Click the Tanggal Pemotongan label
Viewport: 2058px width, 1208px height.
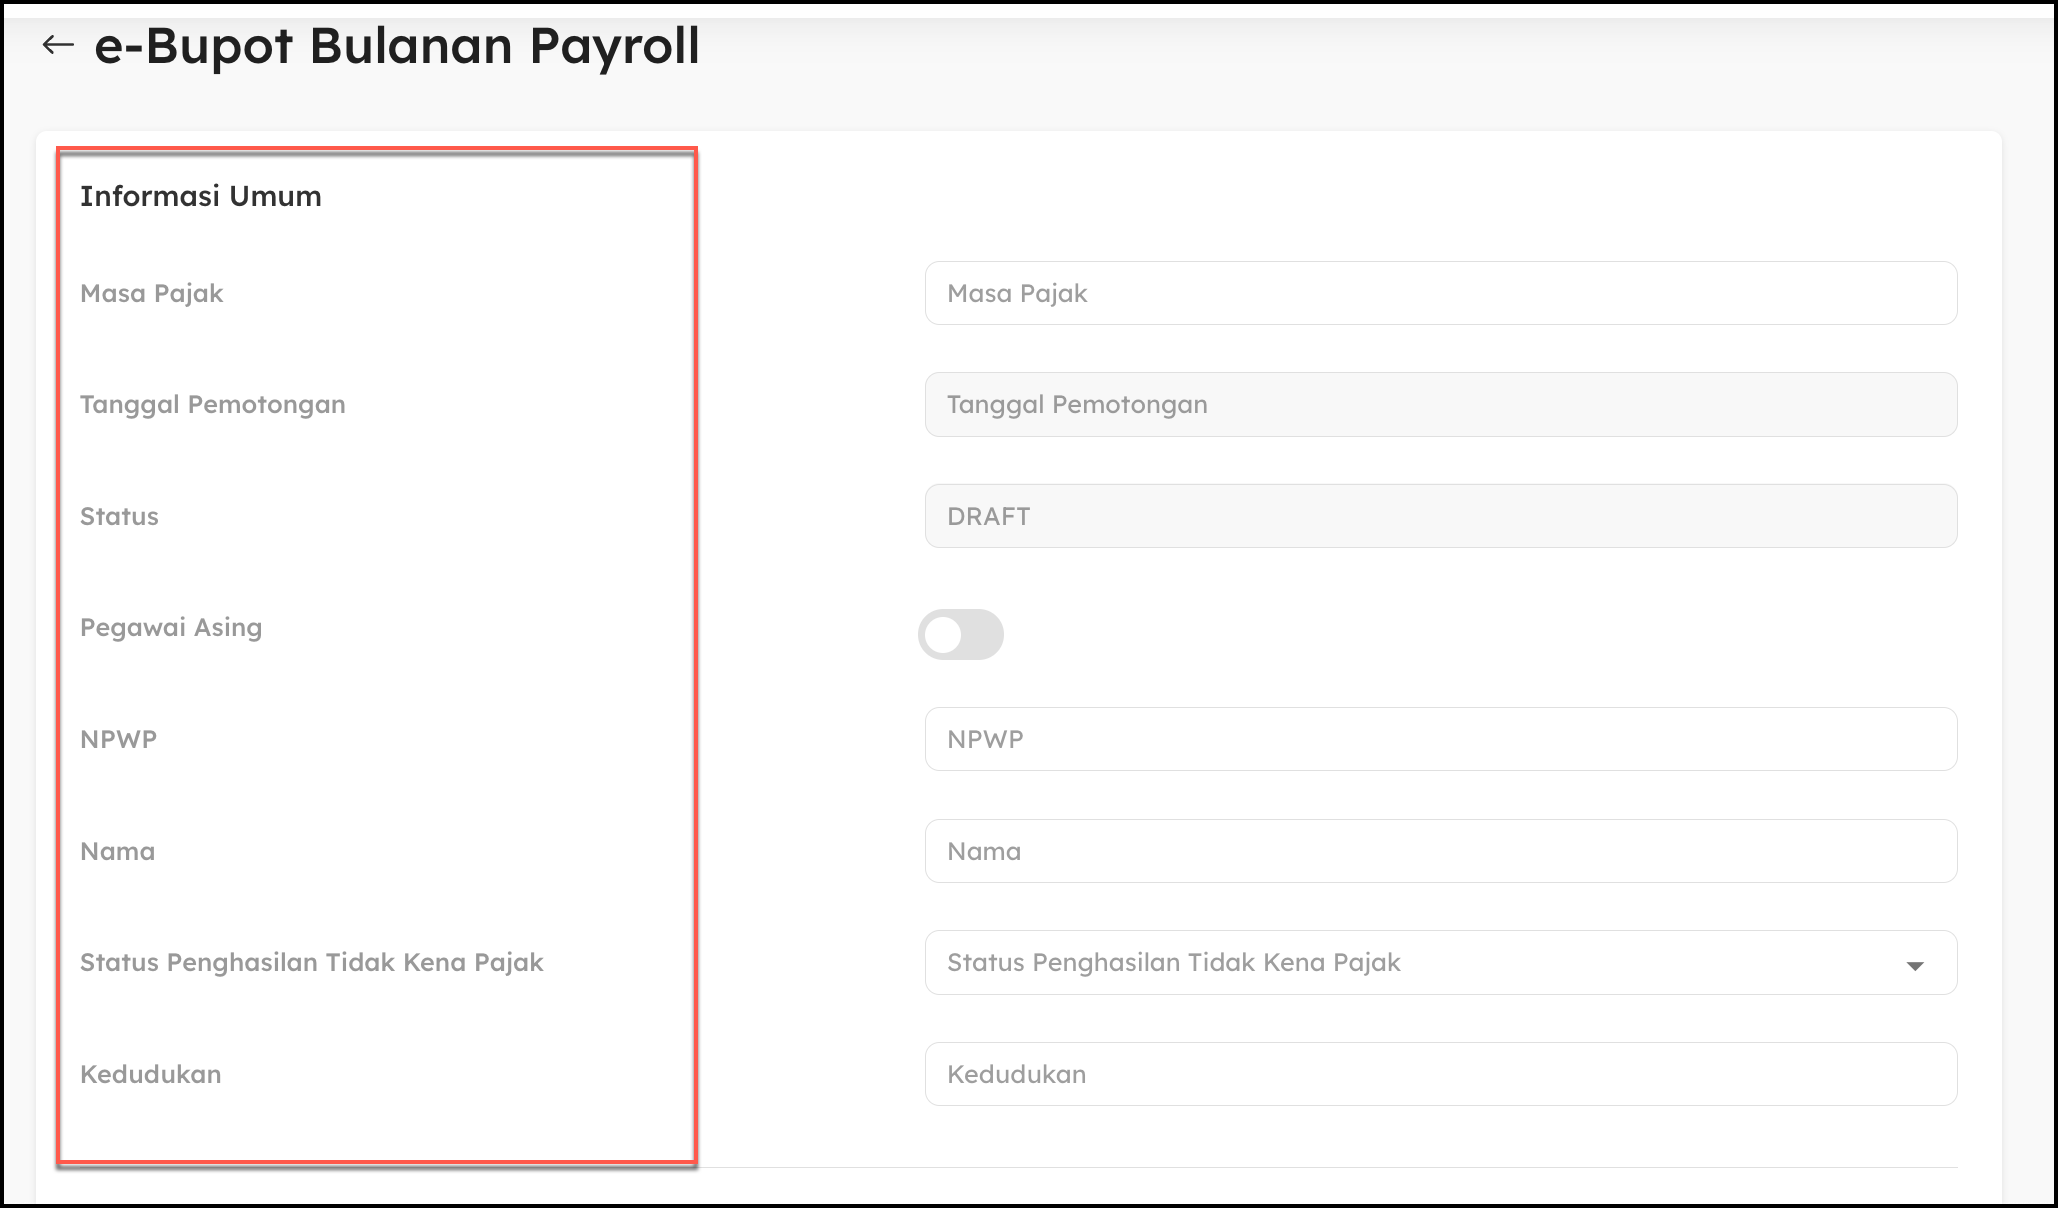[x=212, y=405]
